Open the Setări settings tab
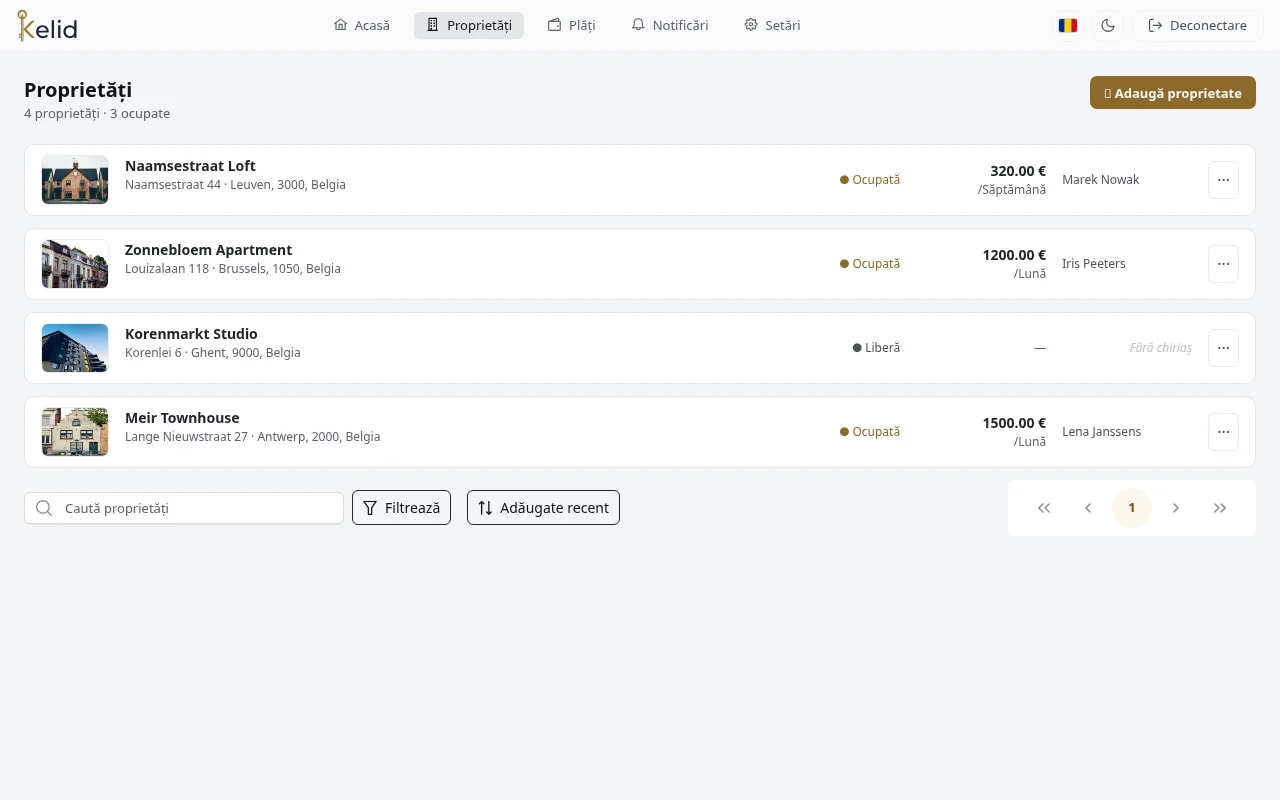 pos(772,25)
